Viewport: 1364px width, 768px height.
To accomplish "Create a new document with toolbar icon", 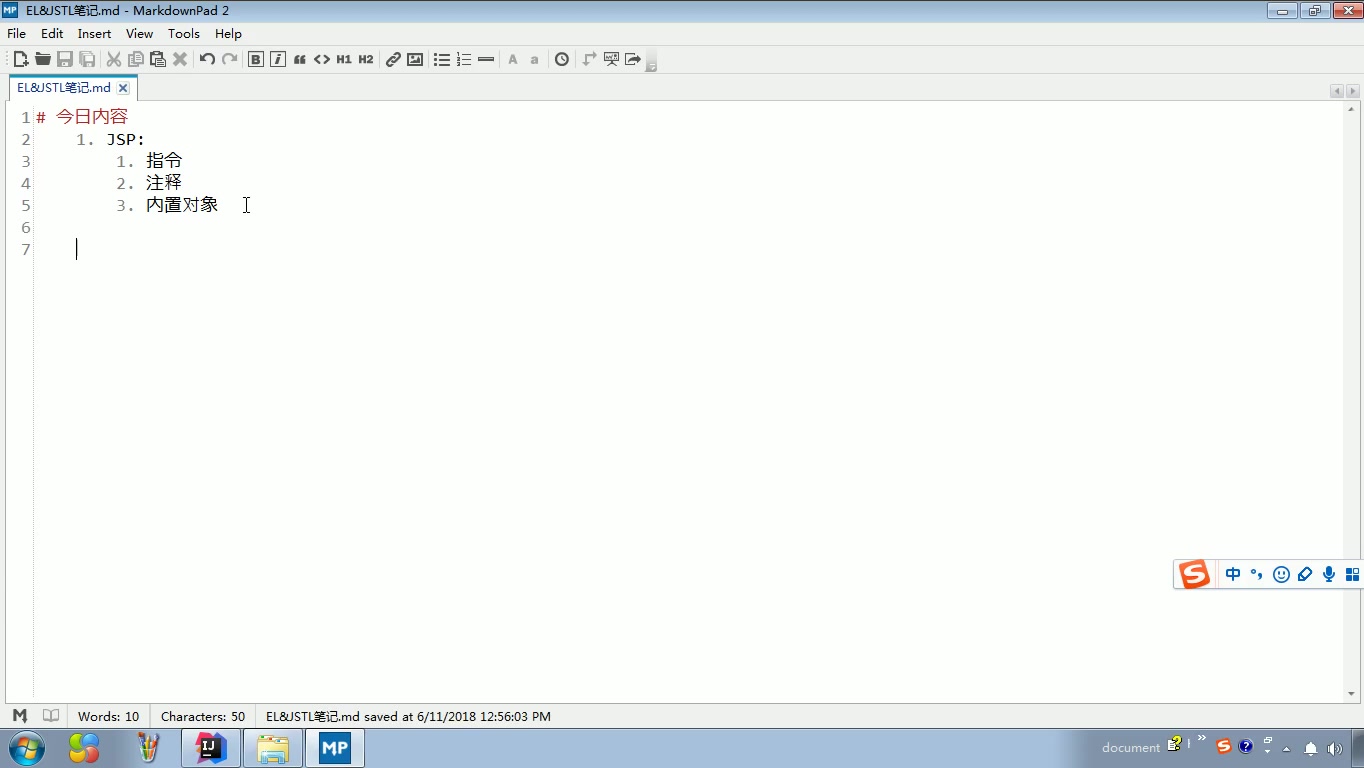I will pos(20,60).
